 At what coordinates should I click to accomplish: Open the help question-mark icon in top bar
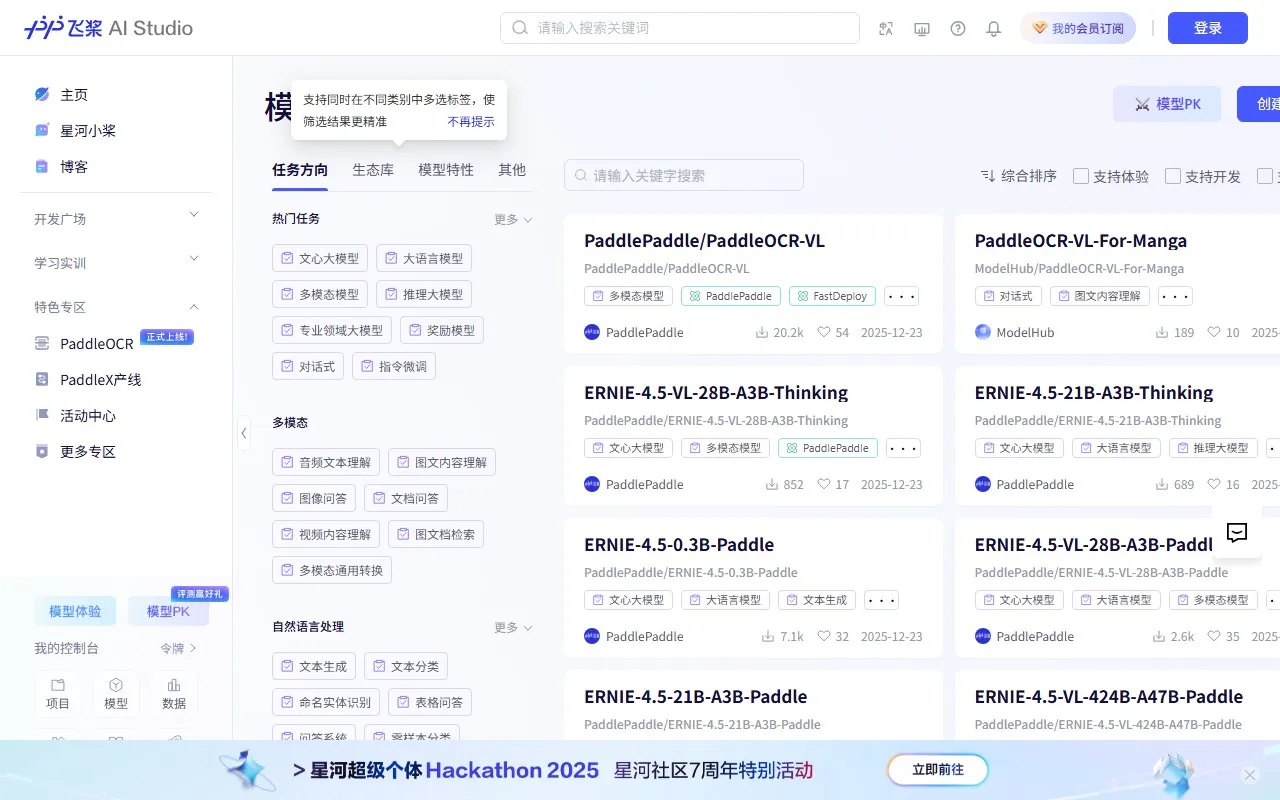pyautogui.click(x=957, y=28)
